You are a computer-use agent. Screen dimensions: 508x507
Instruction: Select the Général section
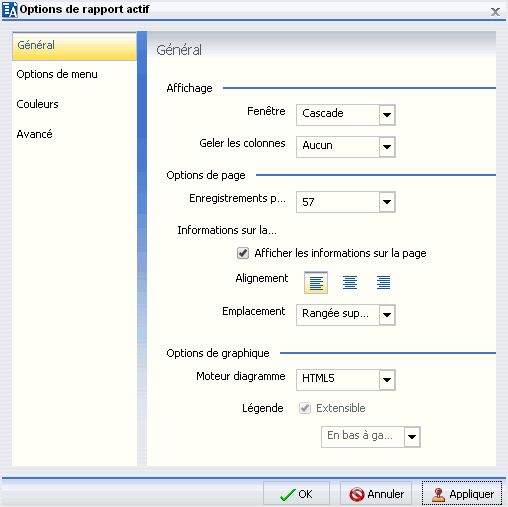tap(74, 46)
